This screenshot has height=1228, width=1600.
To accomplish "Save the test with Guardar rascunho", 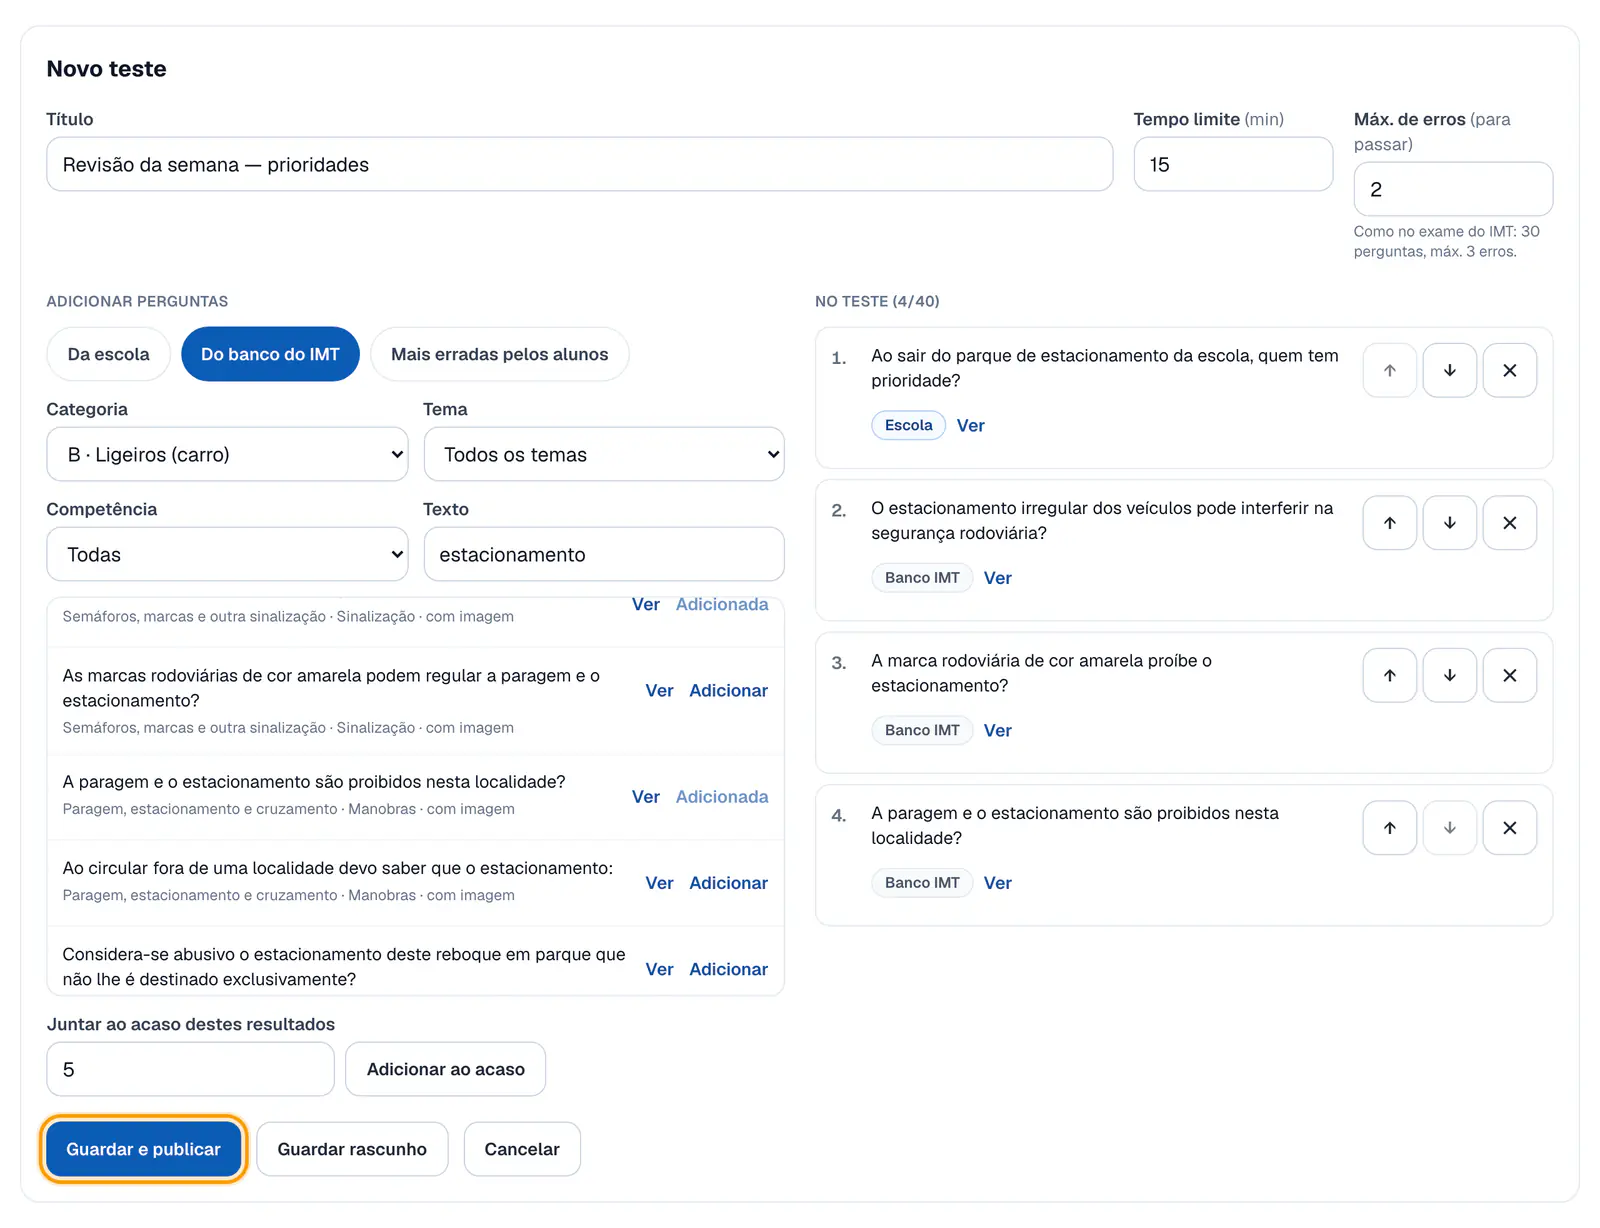I will point(352,1149).
